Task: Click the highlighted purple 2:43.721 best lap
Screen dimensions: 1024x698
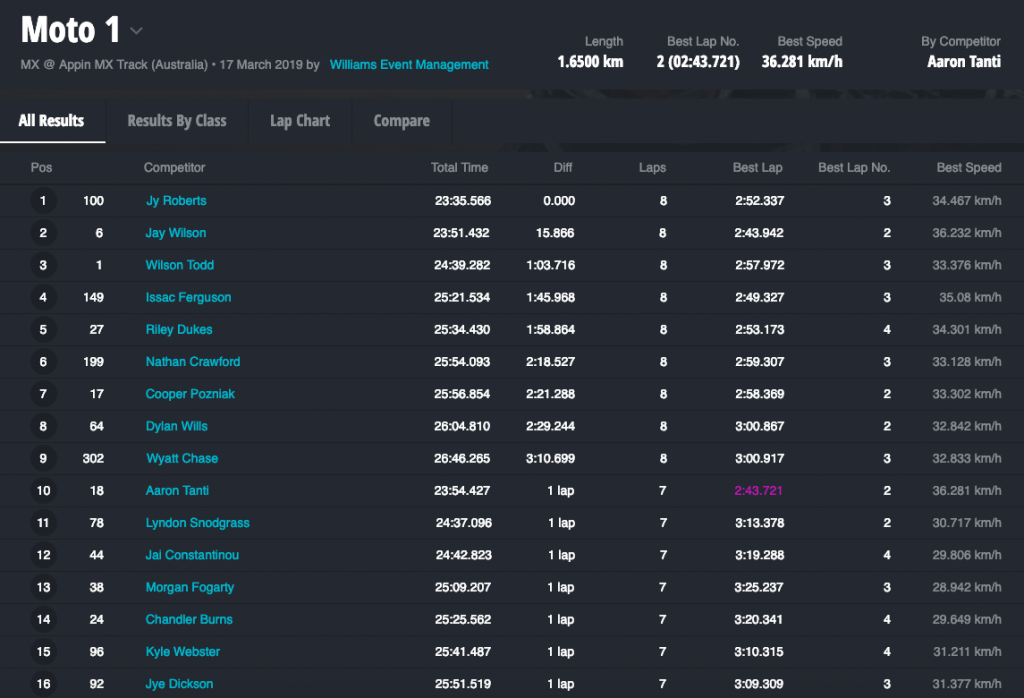Action: [x=759, y=491]
